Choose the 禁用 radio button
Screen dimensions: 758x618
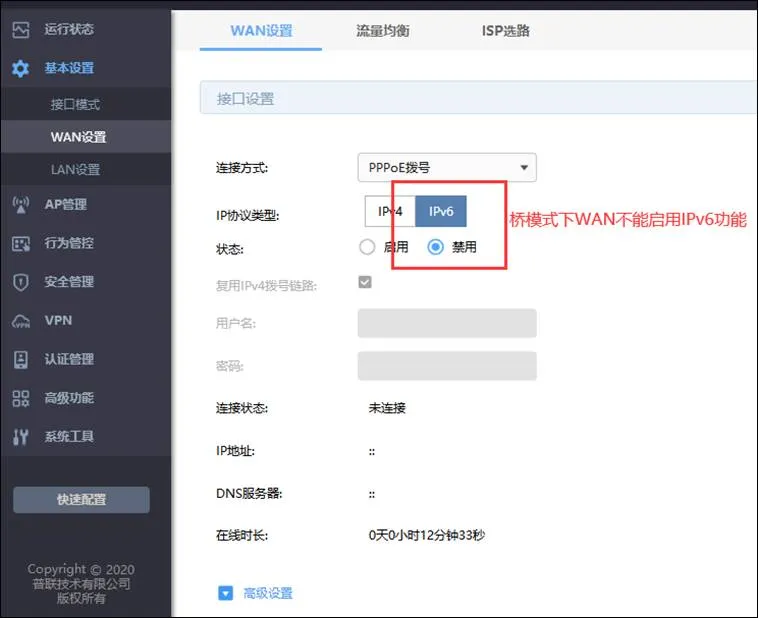click(x=436, y=247)
